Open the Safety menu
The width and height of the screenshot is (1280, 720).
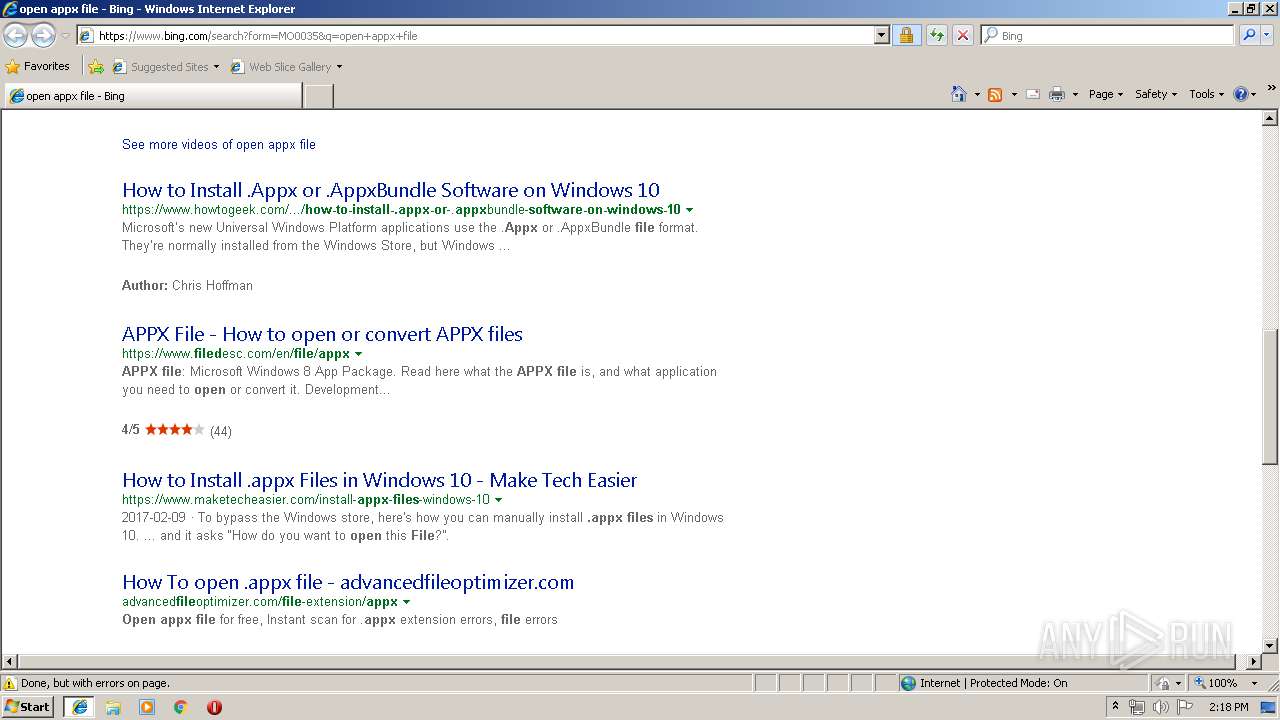point(1156,94)
